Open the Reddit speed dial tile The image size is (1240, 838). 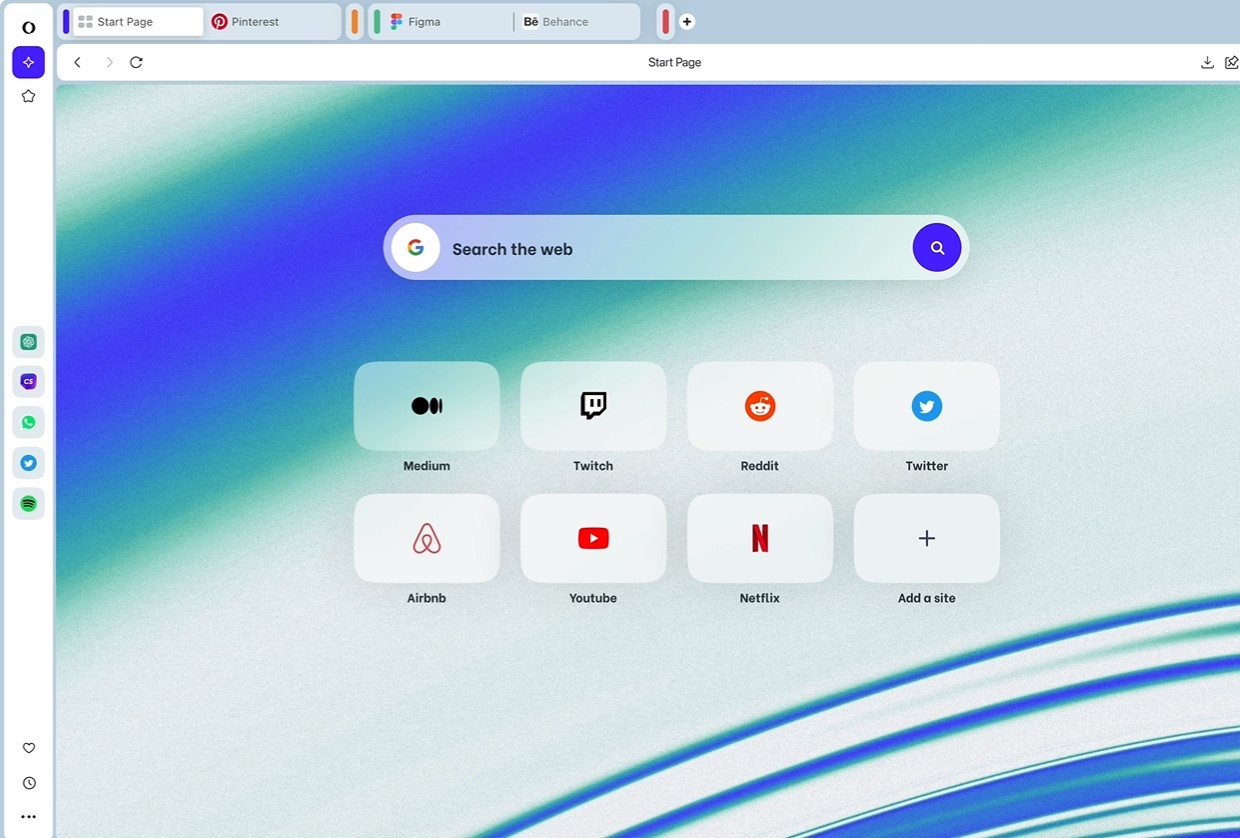click(760, 406)
